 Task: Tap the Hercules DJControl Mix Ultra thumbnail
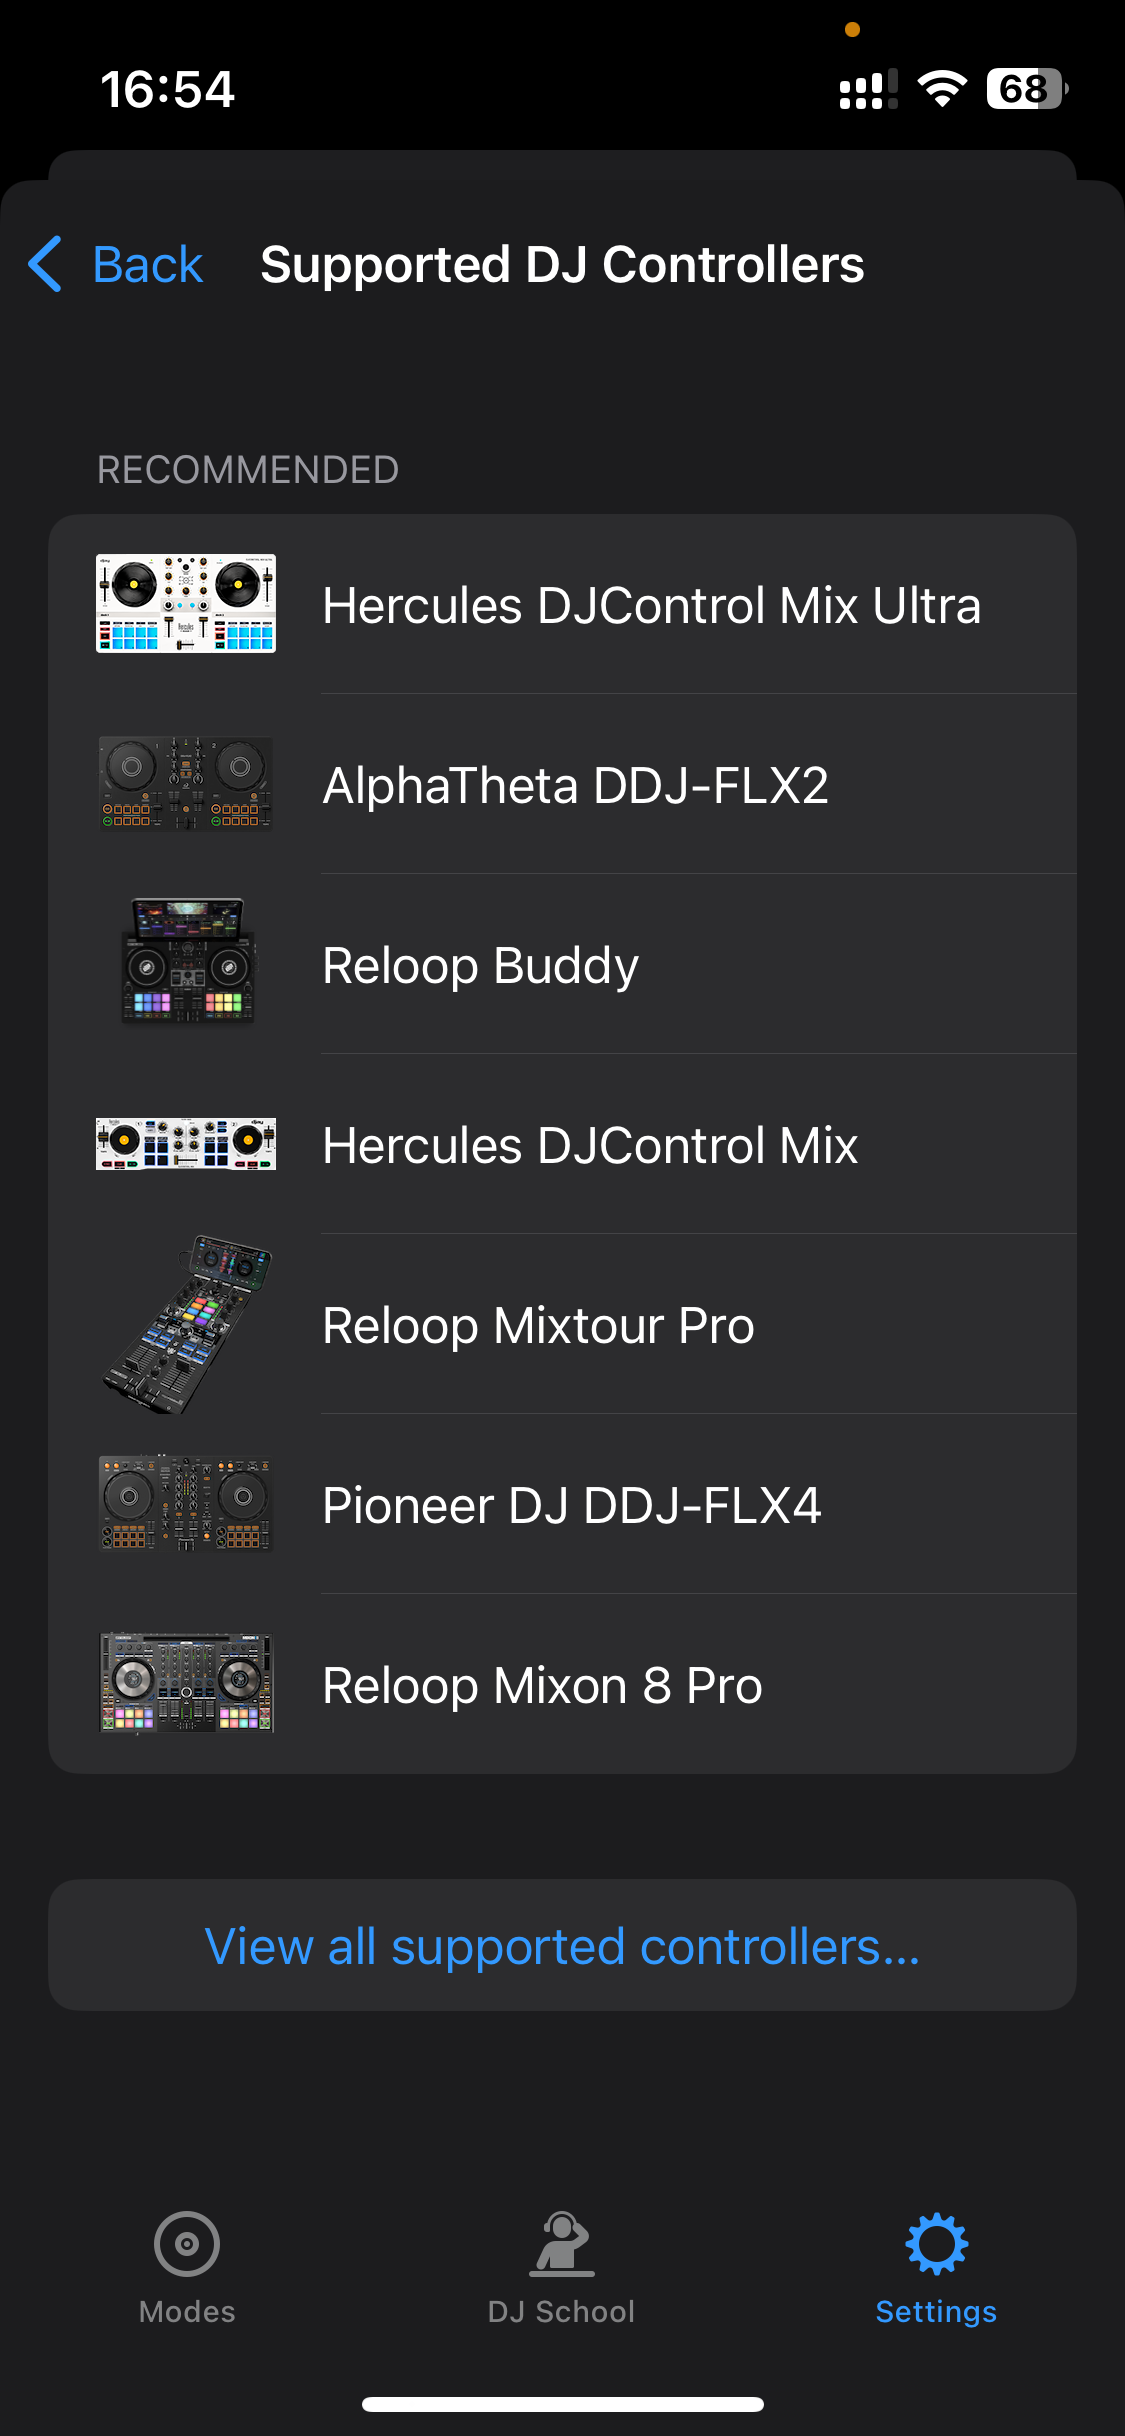tap(186, 604)
